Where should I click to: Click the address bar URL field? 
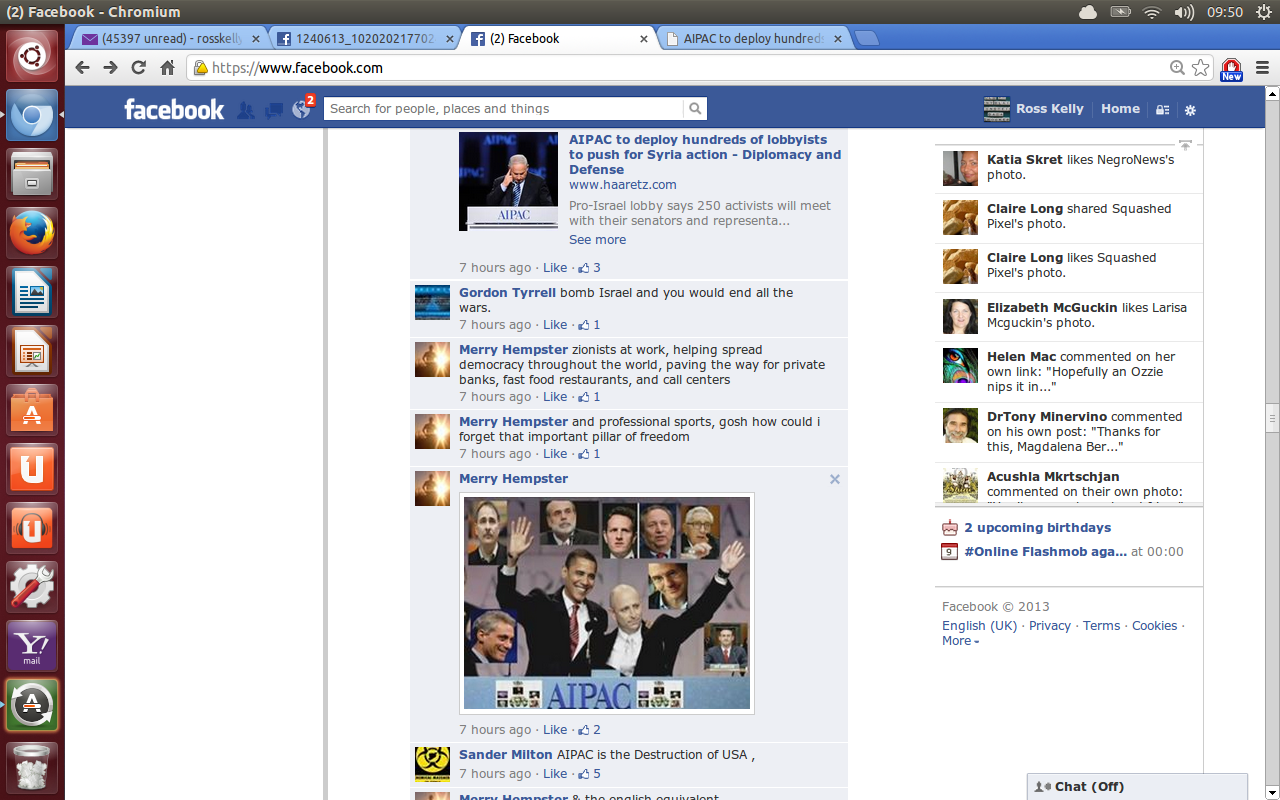[680, 68]
